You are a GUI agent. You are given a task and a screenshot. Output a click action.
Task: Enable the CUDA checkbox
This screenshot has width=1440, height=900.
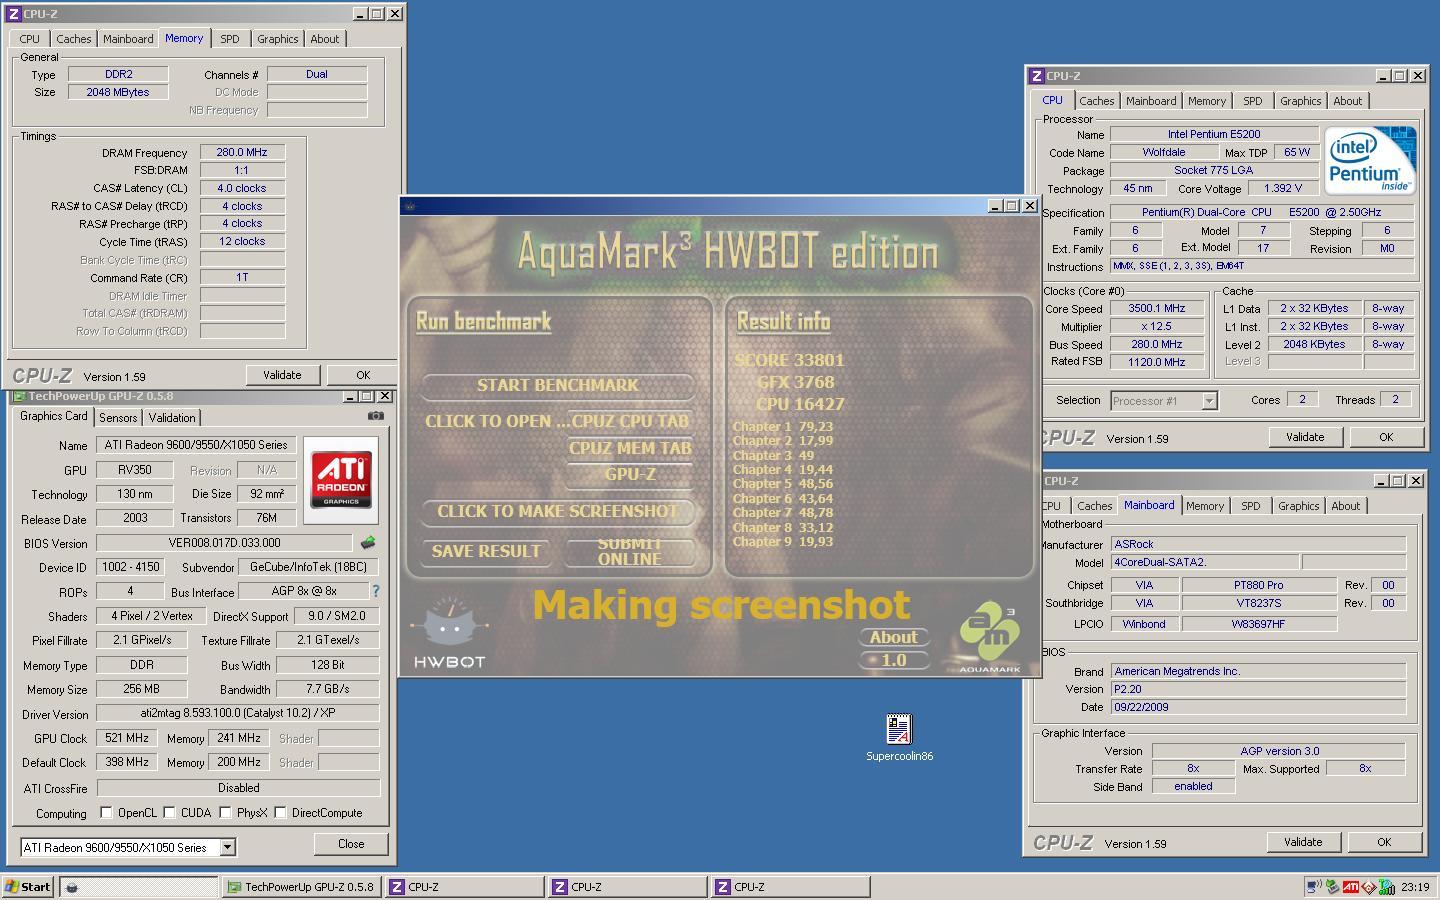(169, 812)
